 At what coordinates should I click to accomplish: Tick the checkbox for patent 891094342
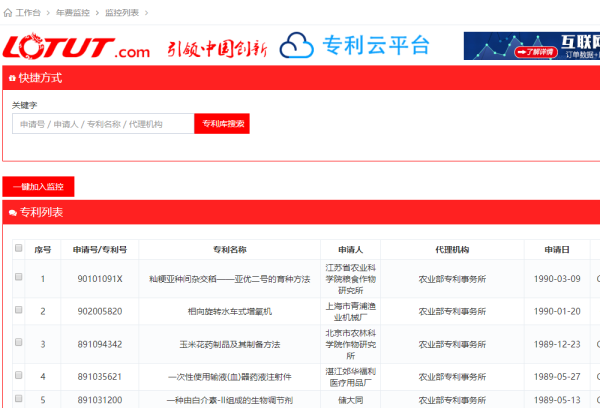tap(17, 343)
